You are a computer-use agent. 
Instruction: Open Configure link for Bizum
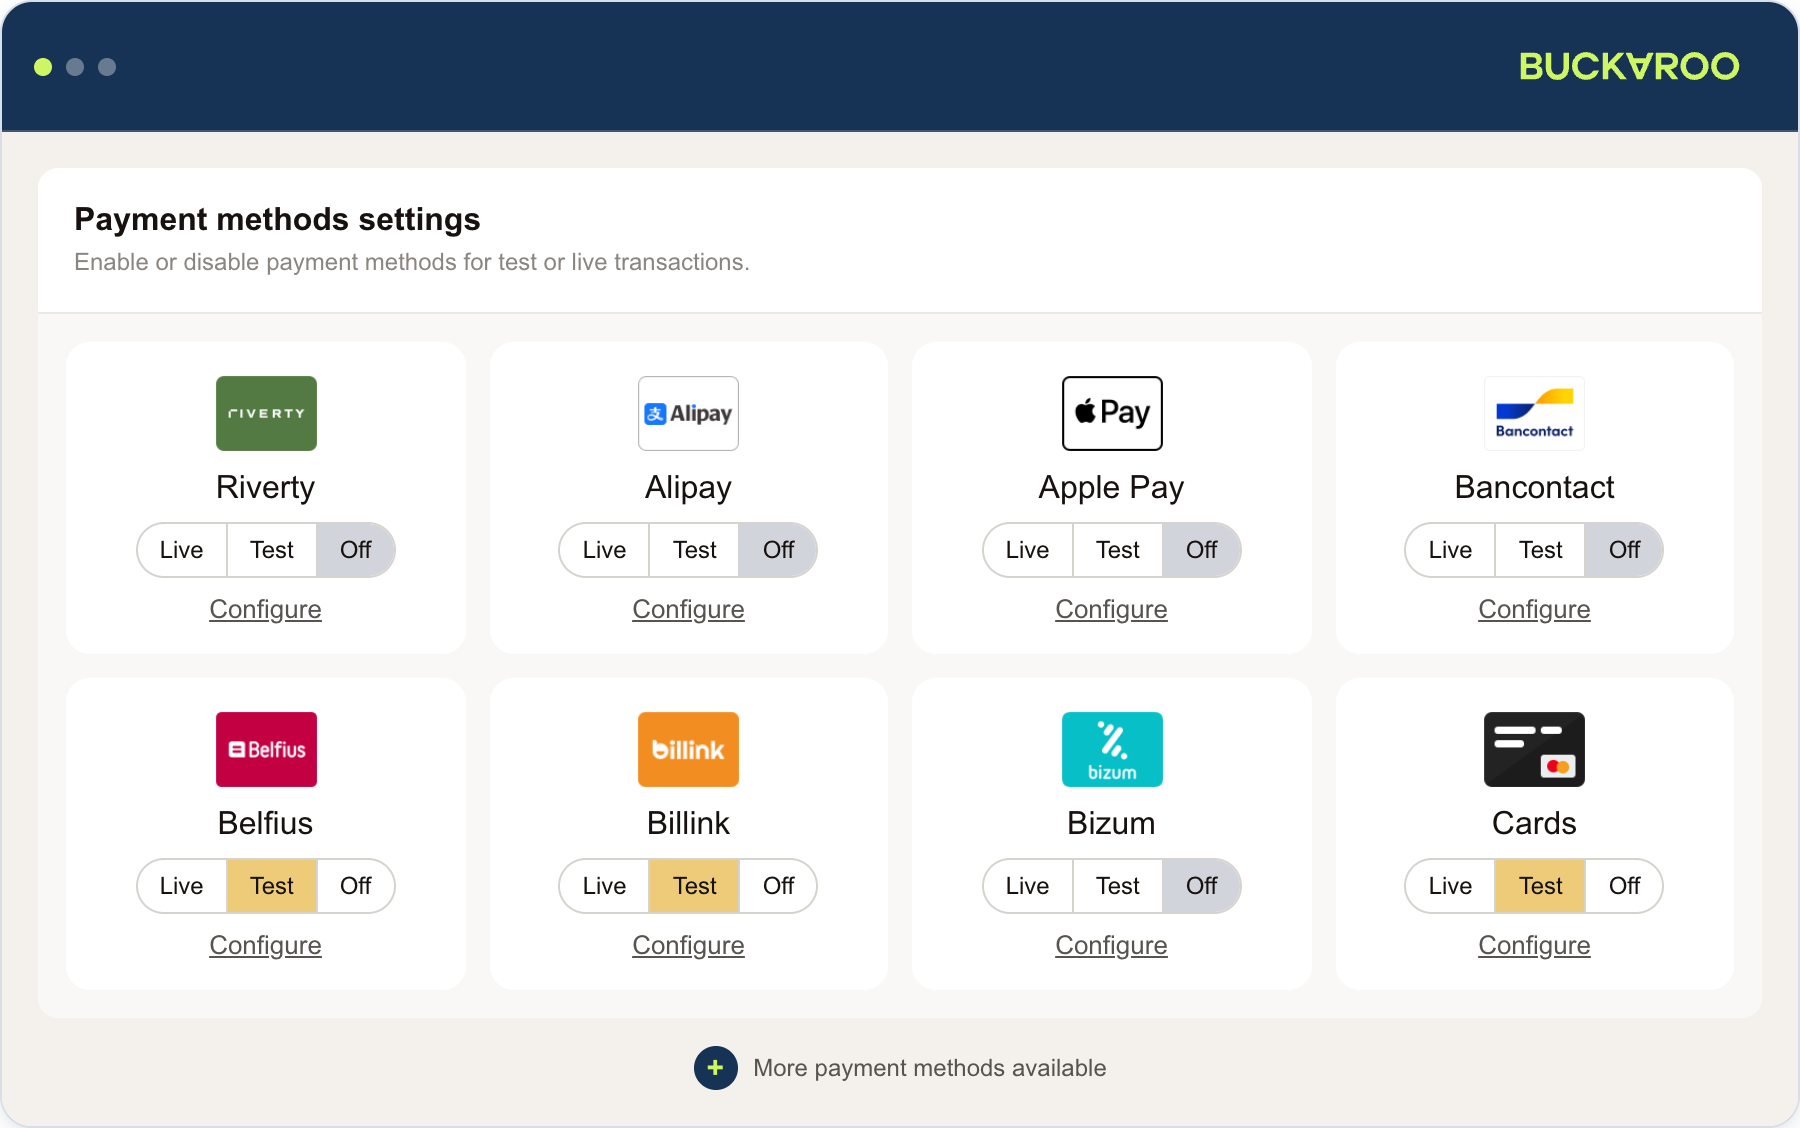[1111, 945]
